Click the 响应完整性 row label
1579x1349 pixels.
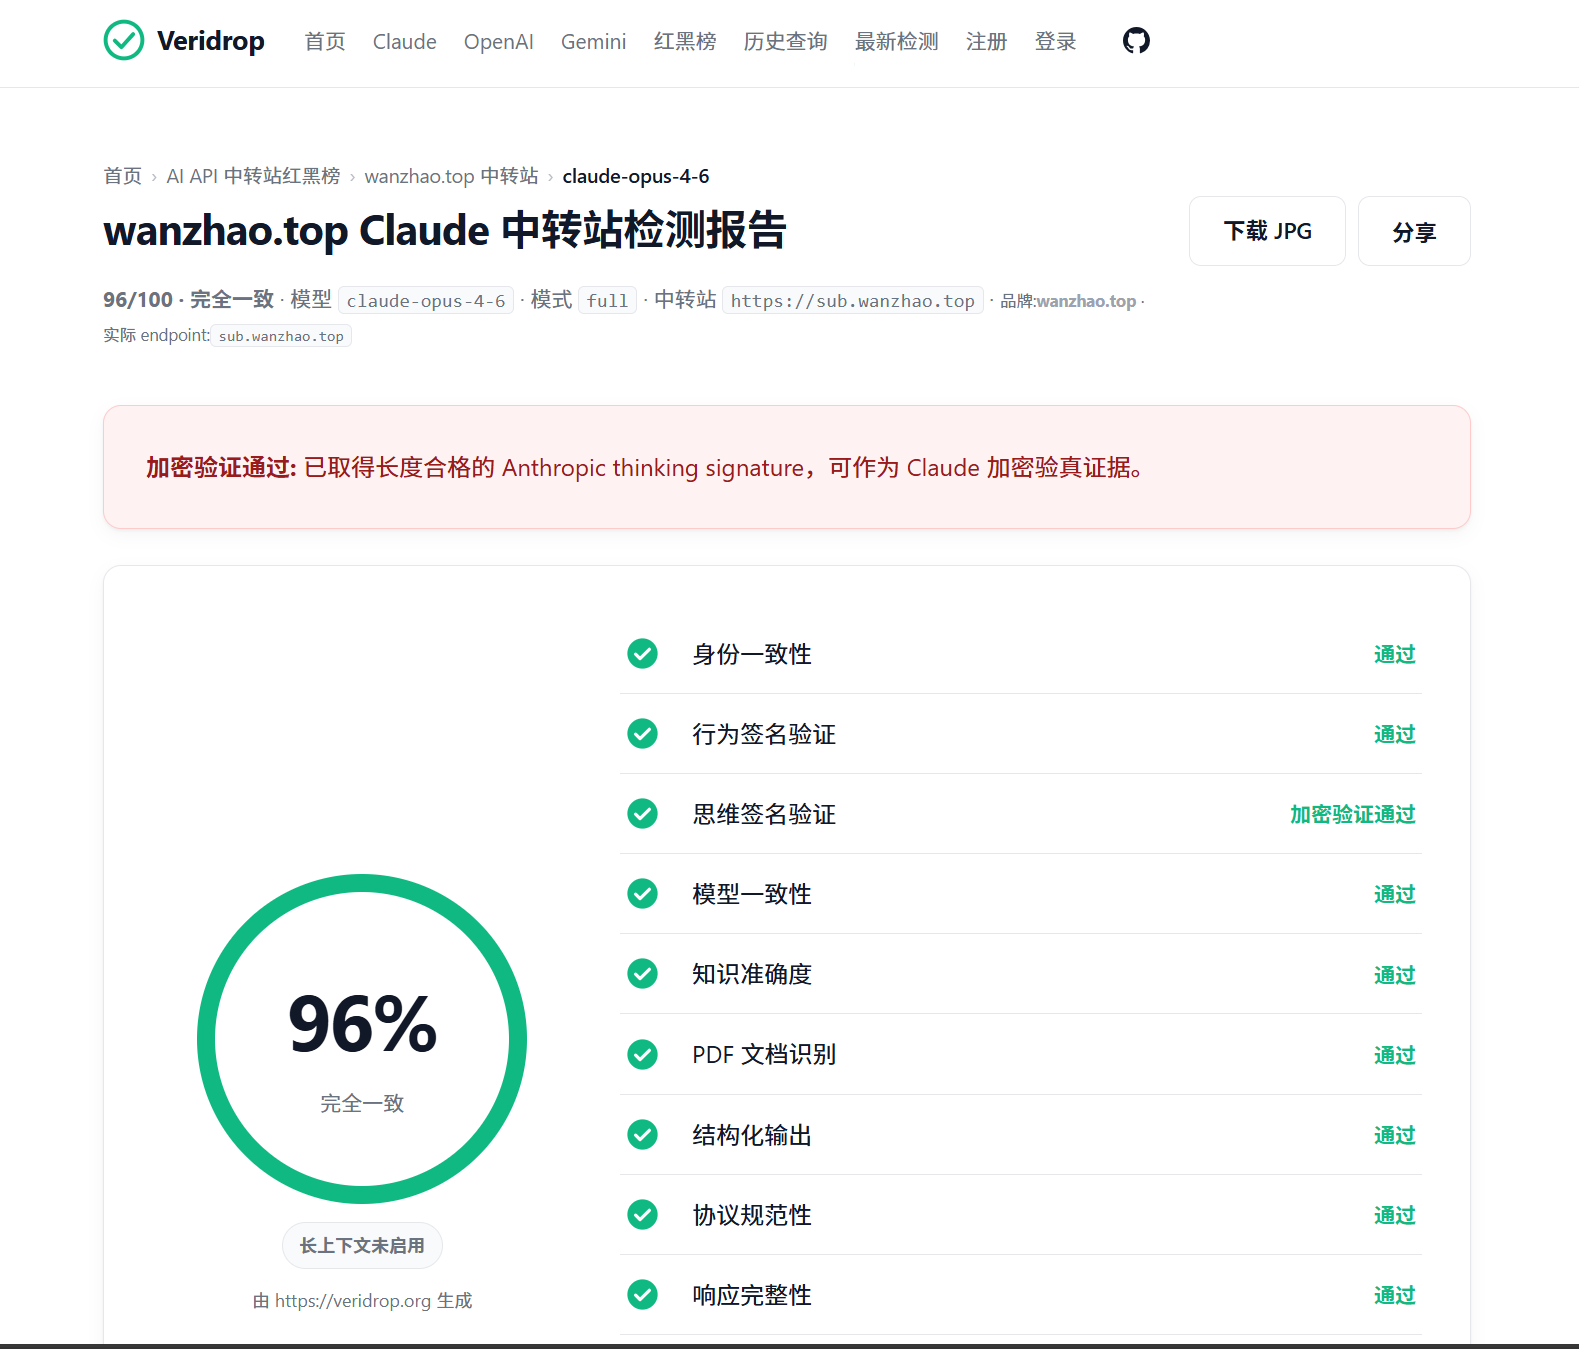click(x=752, y=1295)
